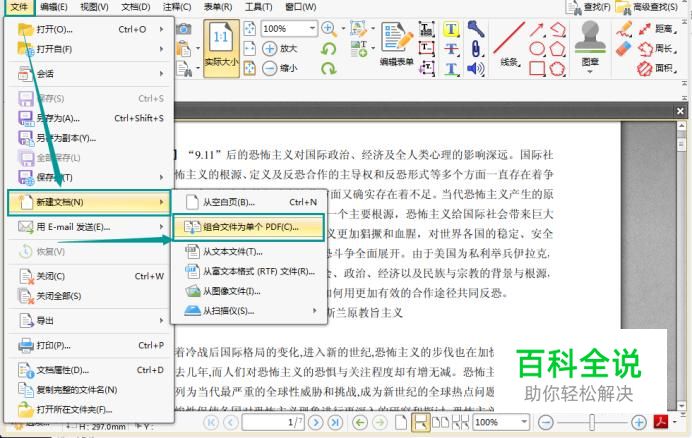Open the 注释(C) menu
This screenshot has width=692, height=438.
pos(177,7)
